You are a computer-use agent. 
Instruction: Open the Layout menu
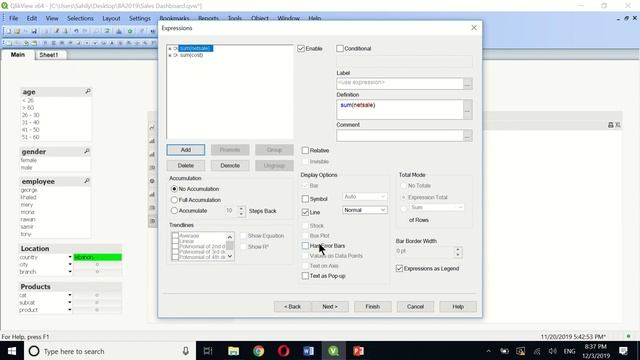pyautogui.click(x=111, y=18)
